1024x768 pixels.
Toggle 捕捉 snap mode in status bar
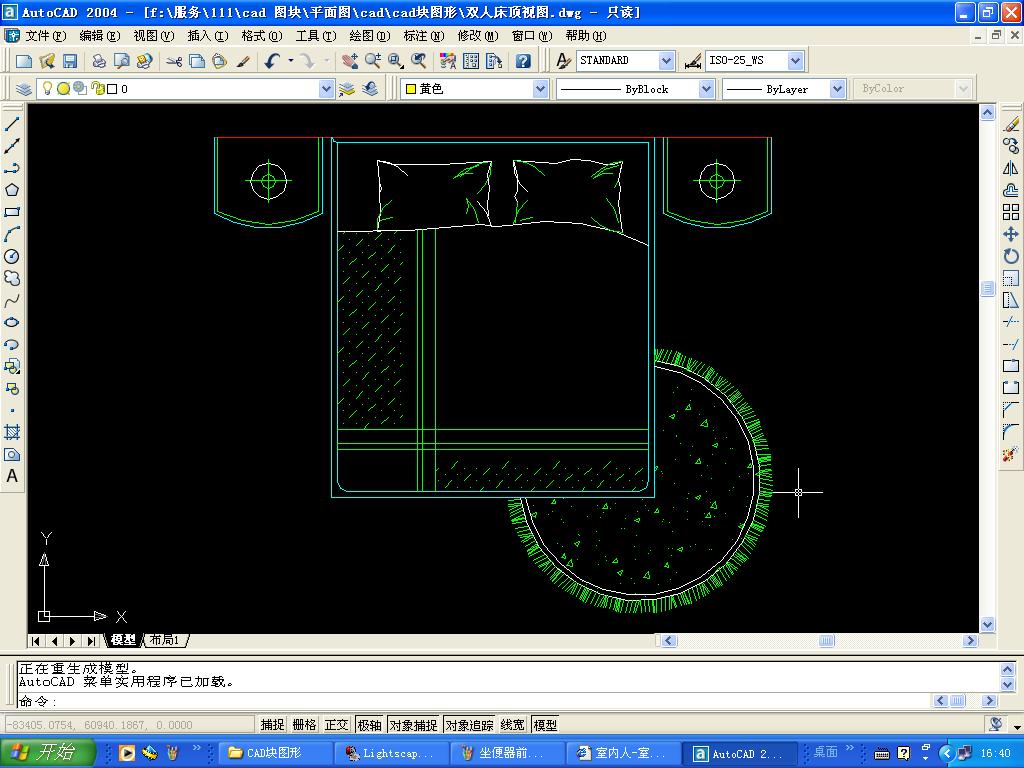pos(272,725)
